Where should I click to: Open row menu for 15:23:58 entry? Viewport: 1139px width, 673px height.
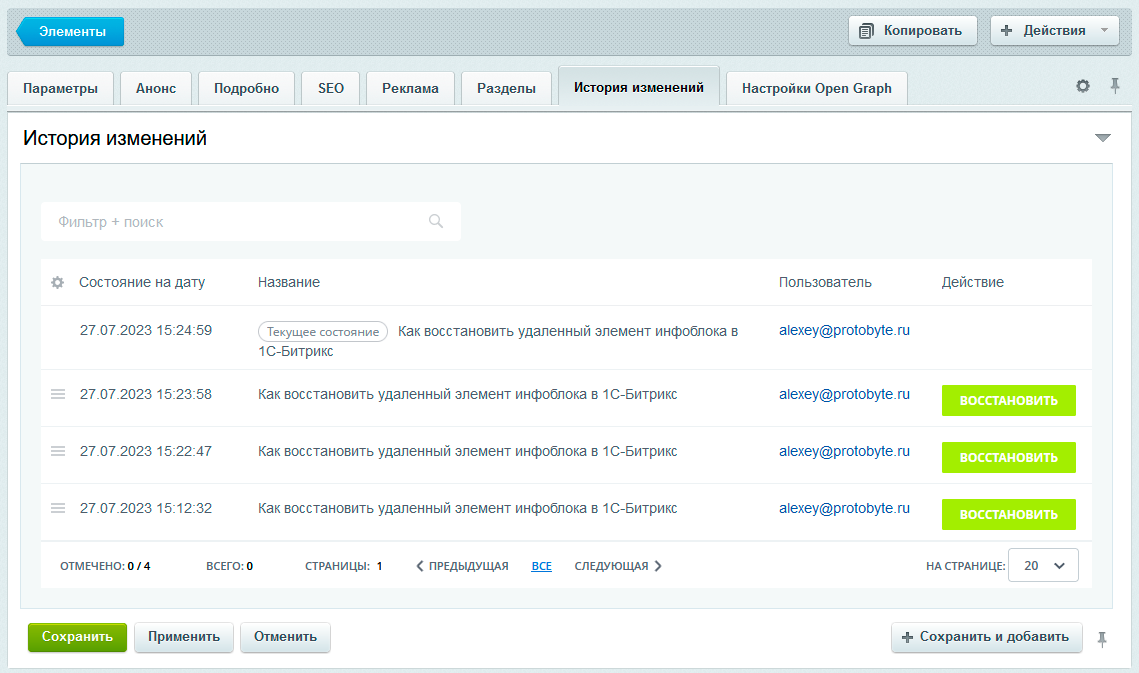[x=58, y=395]
